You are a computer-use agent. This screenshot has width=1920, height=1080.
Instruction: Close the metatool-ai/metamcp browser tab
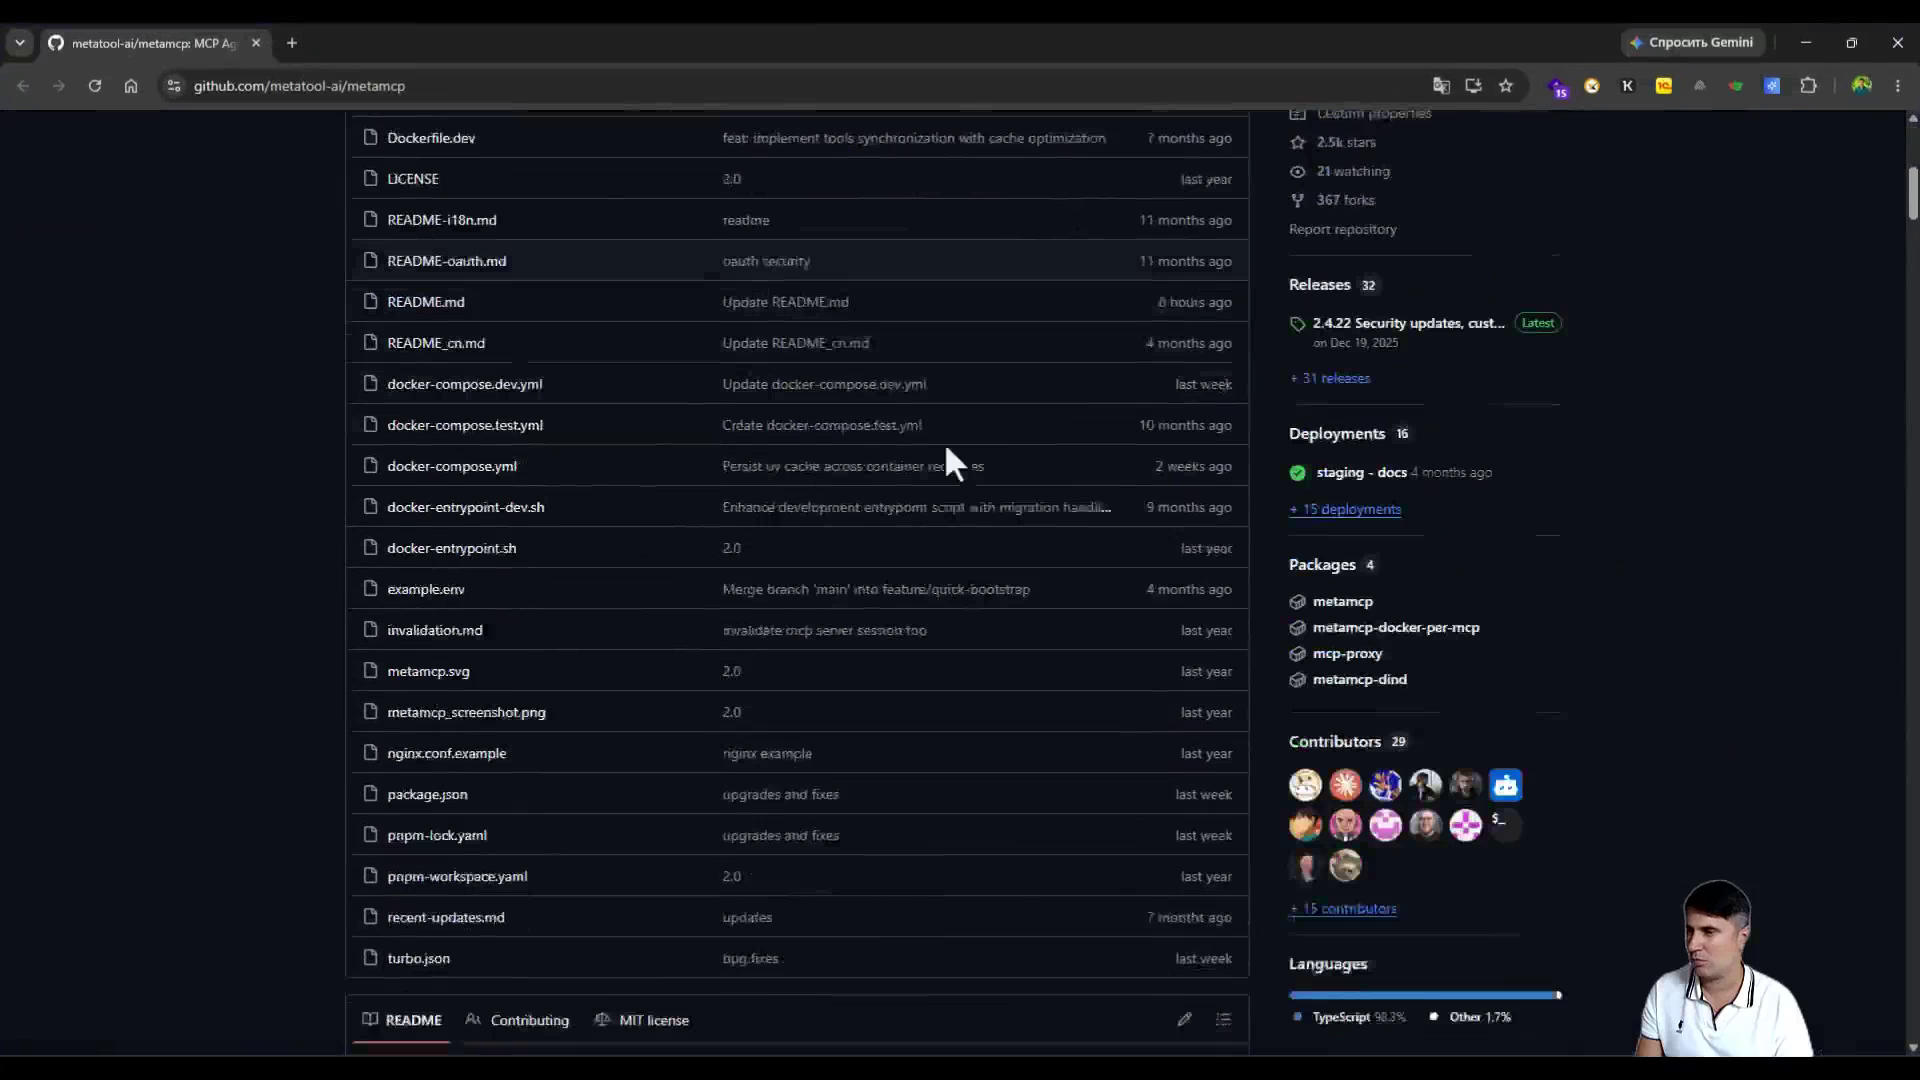coord(256,43)
